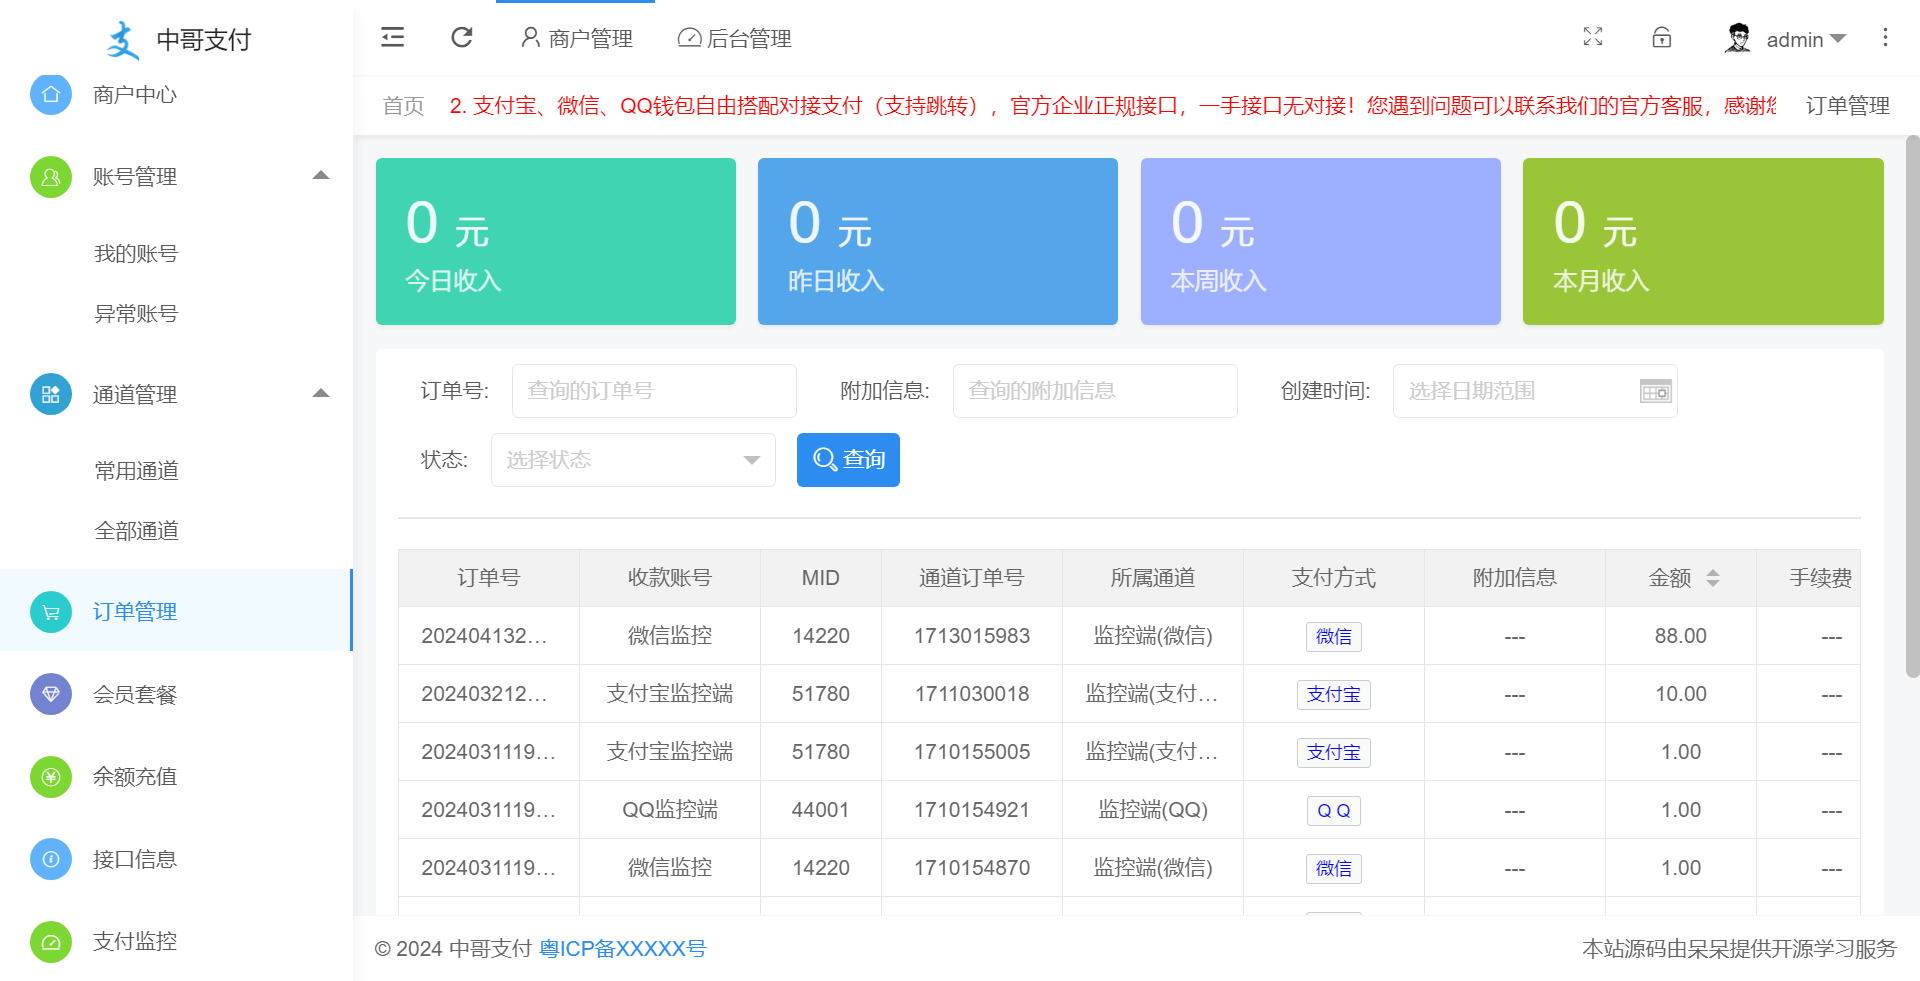Click the 会员套餐 diamond icon
Screen dimensions: 1920x981
click(51, 694)
